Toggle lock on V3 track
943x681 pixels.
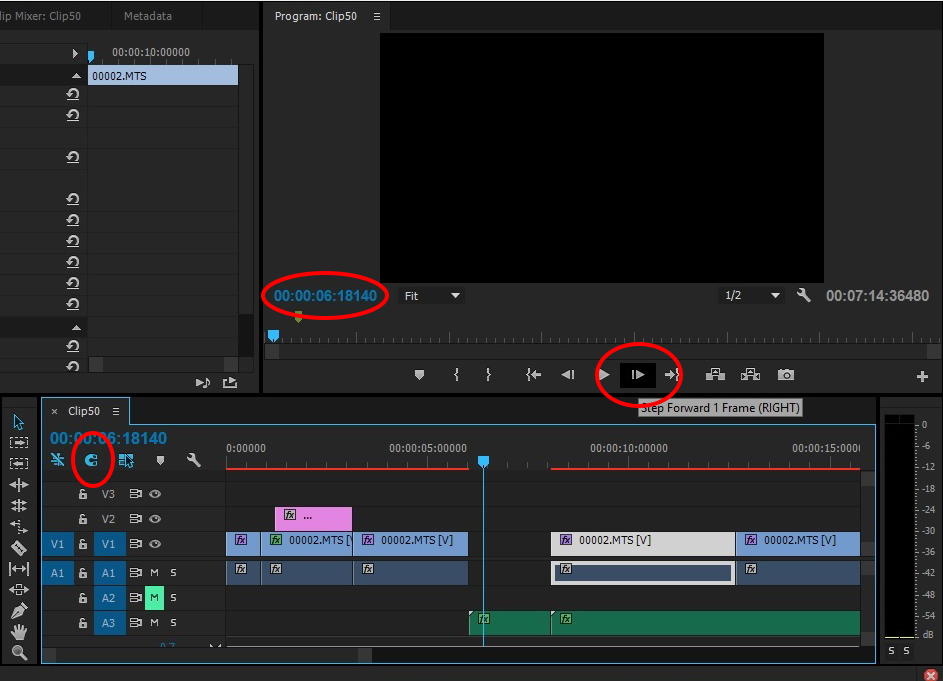[84, 494]
